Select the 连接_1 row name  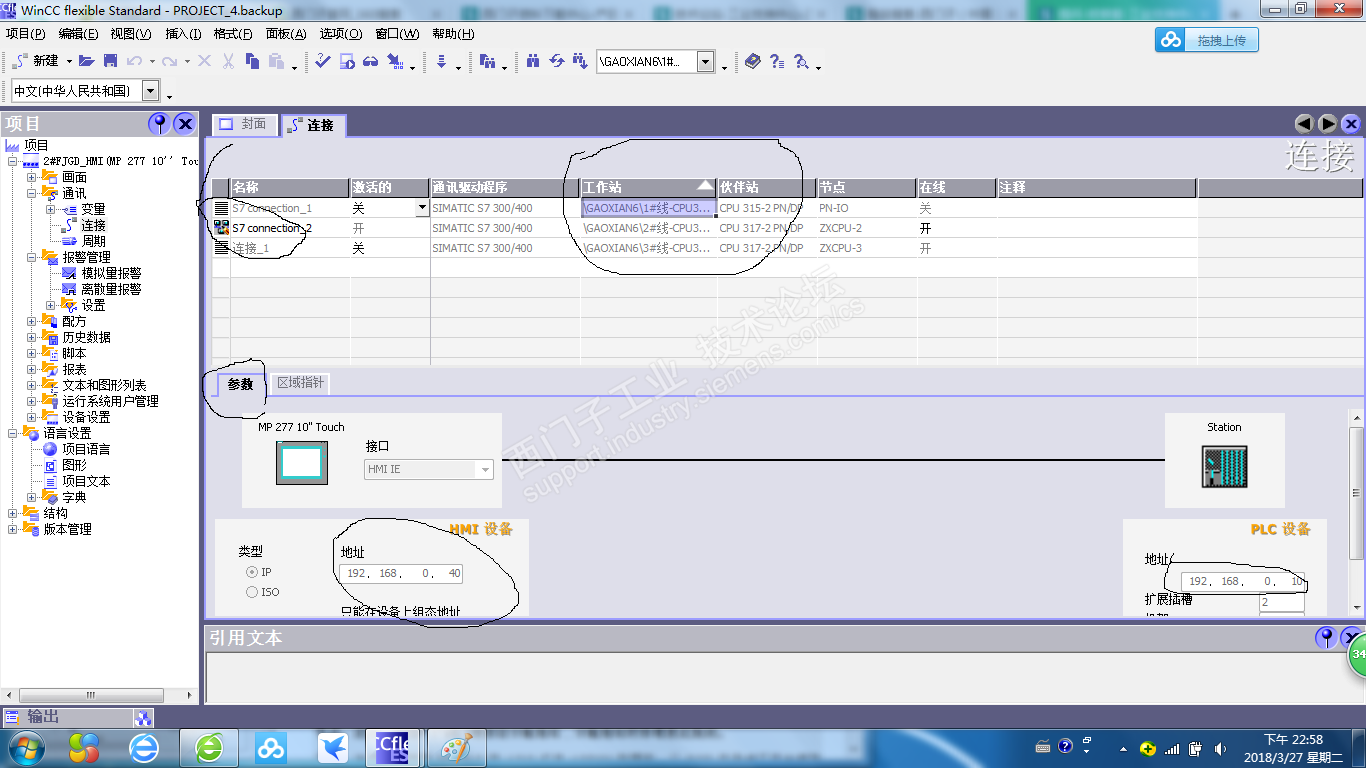click(250, 248)
